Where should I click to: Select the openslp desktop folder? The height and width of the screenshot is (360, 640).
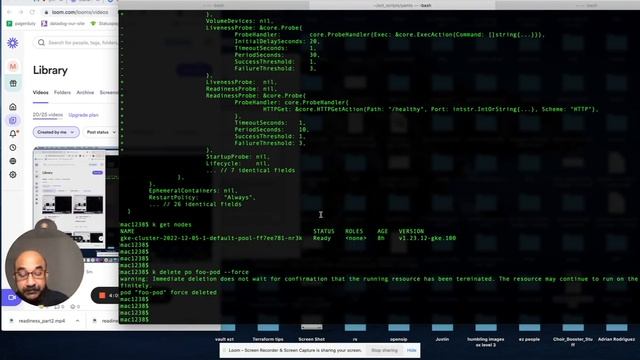click(399, 333)
